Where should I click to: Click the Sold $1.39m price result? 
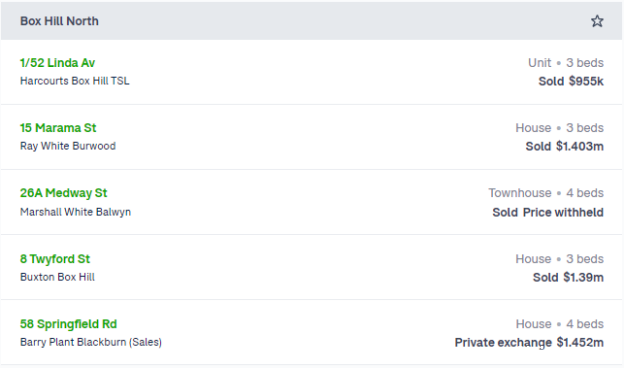click(568, 277)
